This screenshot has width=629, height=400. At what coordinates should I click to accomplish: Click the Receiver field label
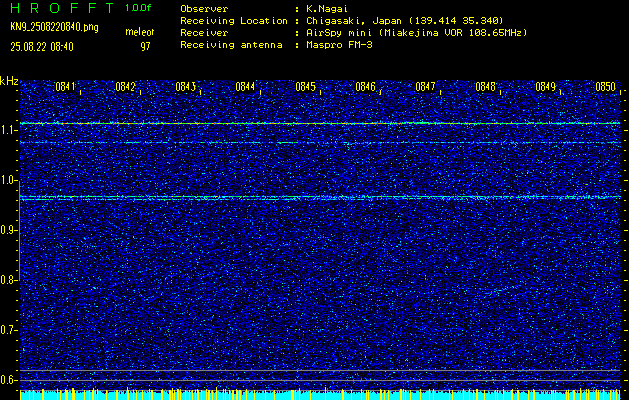coord(204,33)
